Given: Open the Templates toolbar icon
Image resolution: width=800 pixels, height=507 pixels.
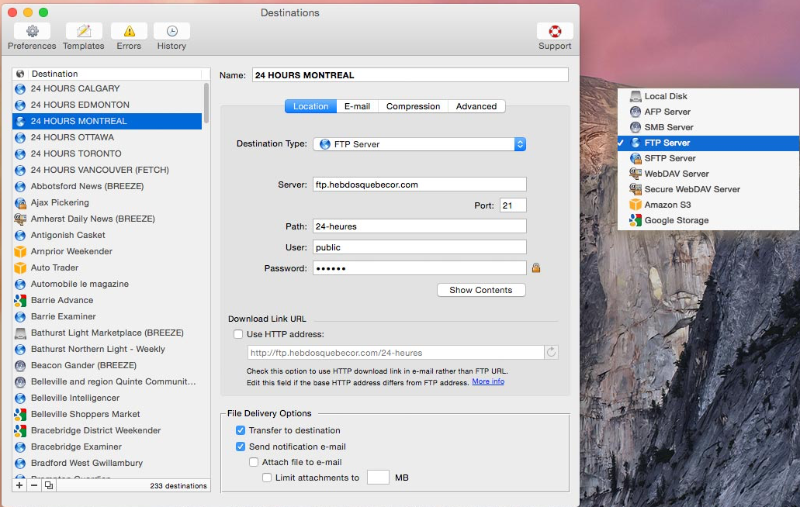Looking at the screenshot, I should (83, 31).
